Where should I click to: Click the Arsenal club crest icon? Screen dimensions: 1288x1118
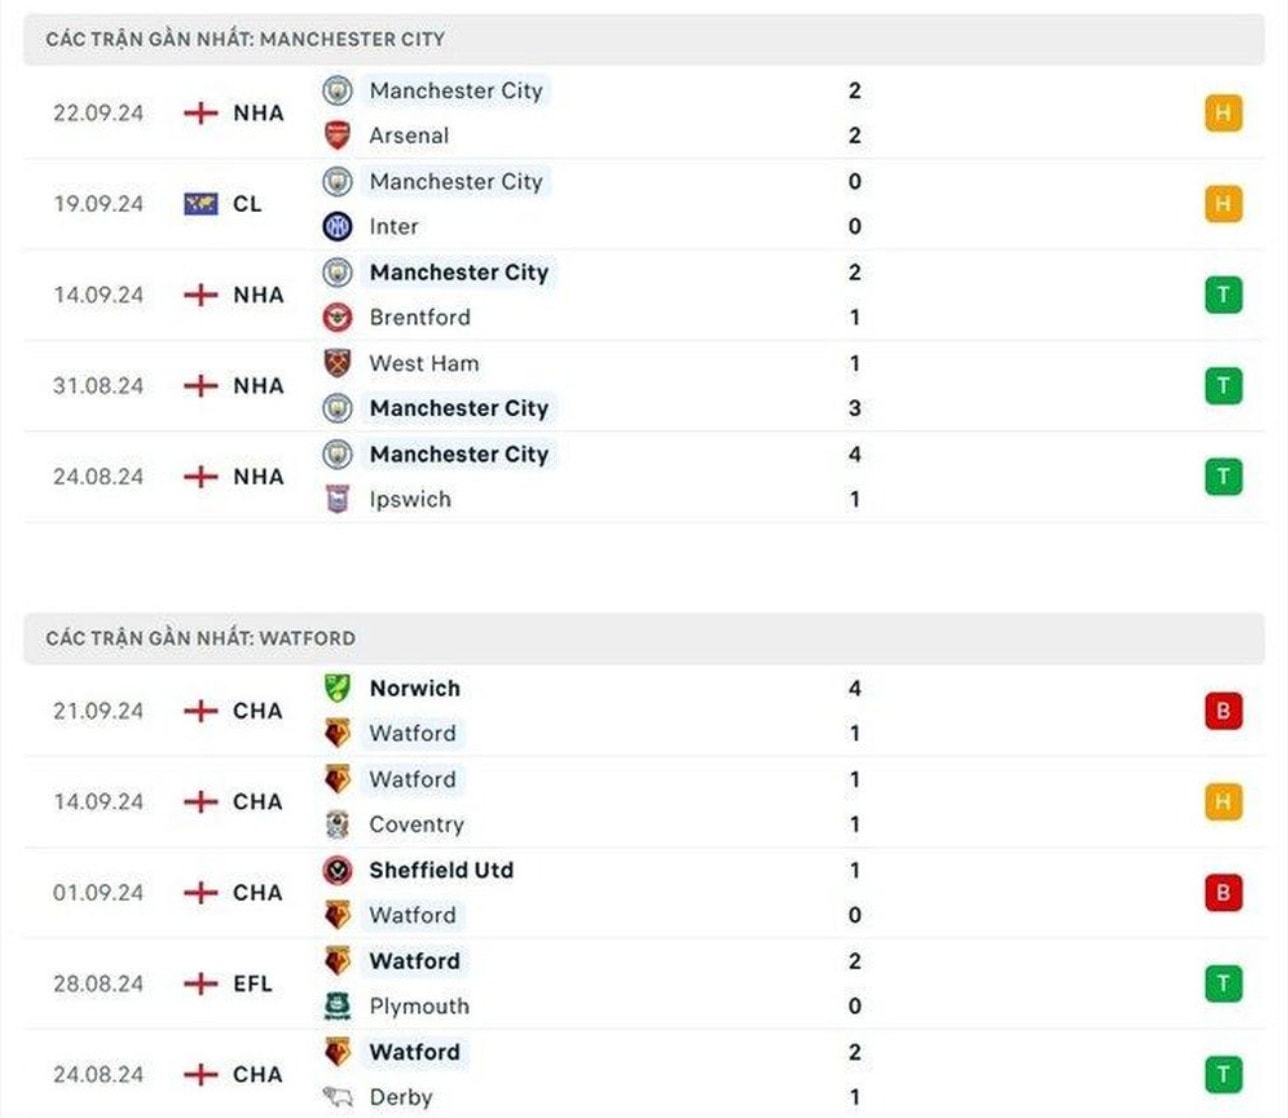point(338,135)
